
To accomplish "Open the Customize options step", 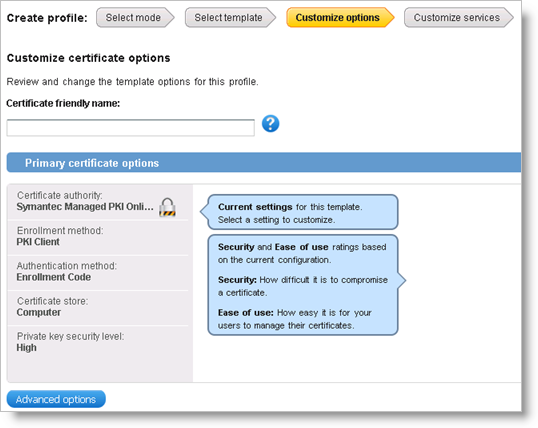I will point(340,18).
